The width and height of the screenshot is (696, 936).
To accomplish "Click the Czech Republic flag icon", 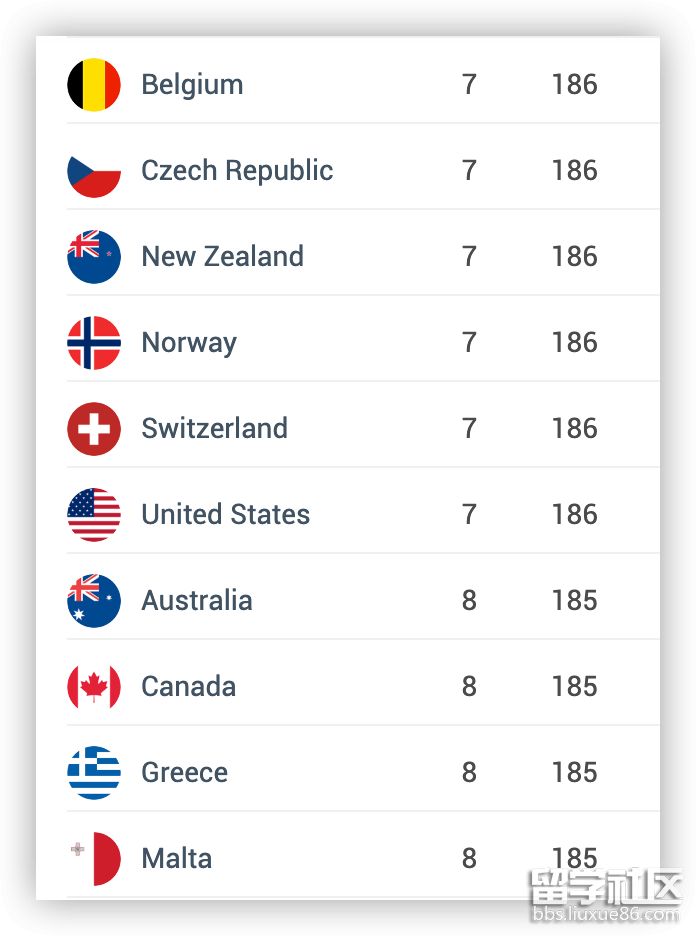I will [94, 171].
